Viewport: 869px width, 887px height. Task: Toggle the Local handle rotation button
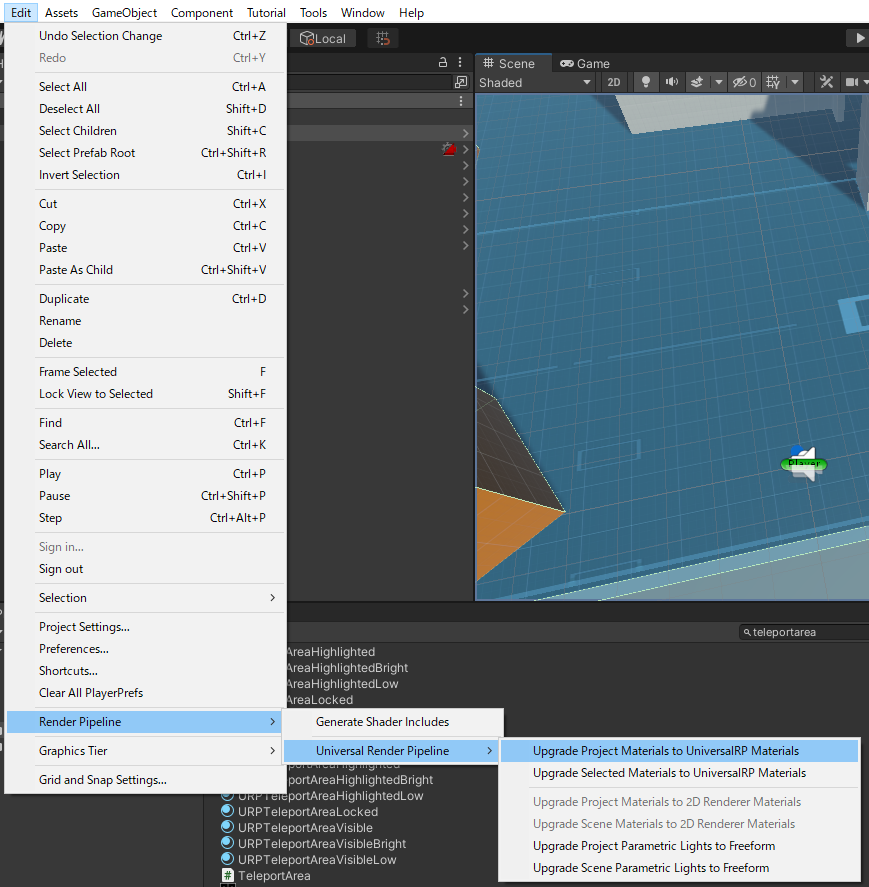click(323, 38)
